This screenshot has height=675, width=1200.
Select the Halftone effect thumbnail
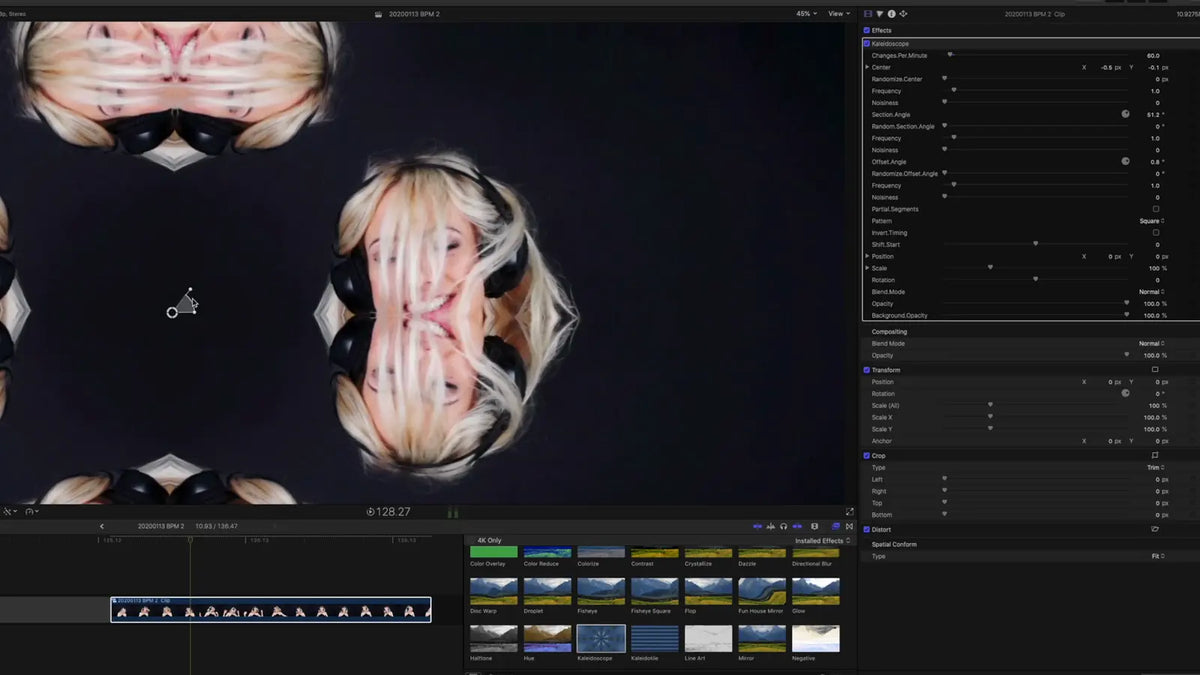494,639
